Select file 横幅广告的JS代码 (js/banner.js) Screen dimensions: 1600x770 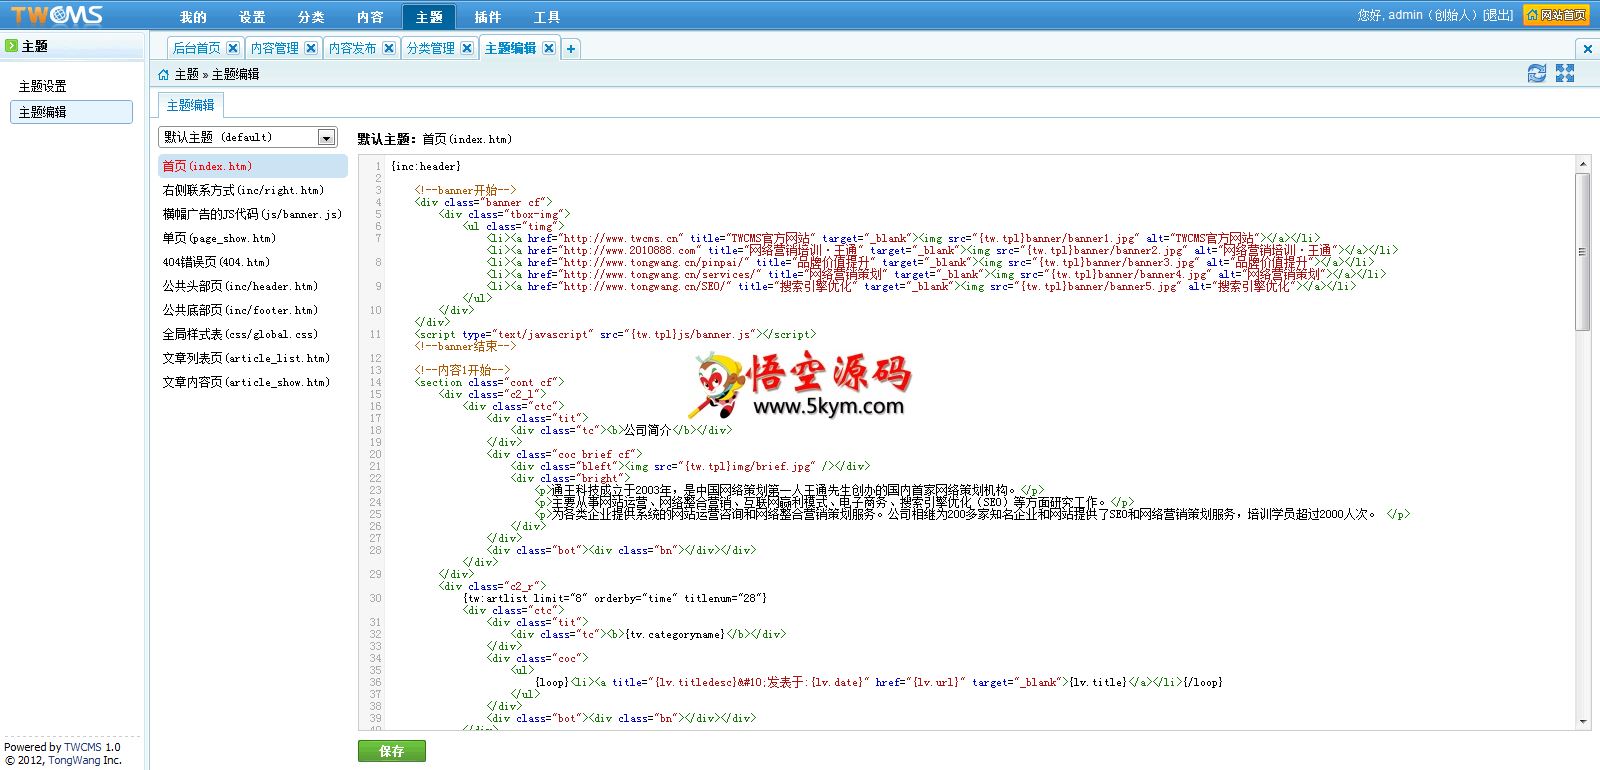(253, 214)
